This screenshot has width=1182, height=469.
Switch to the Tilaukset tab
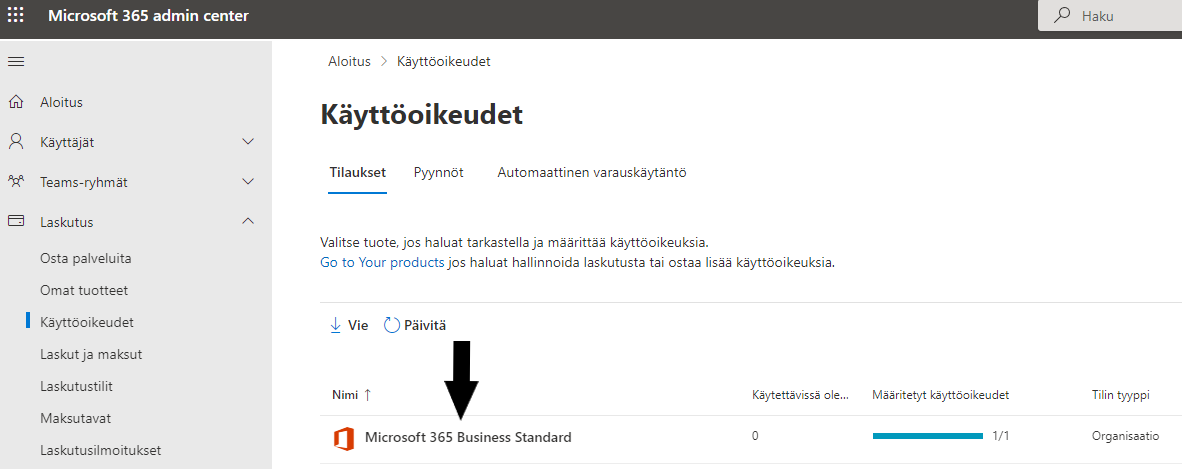point(357,173)
